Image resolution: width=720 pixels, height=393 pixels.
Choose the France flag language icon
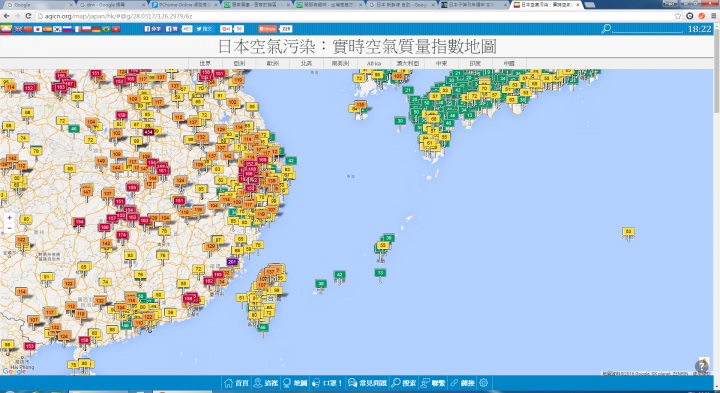77,29
